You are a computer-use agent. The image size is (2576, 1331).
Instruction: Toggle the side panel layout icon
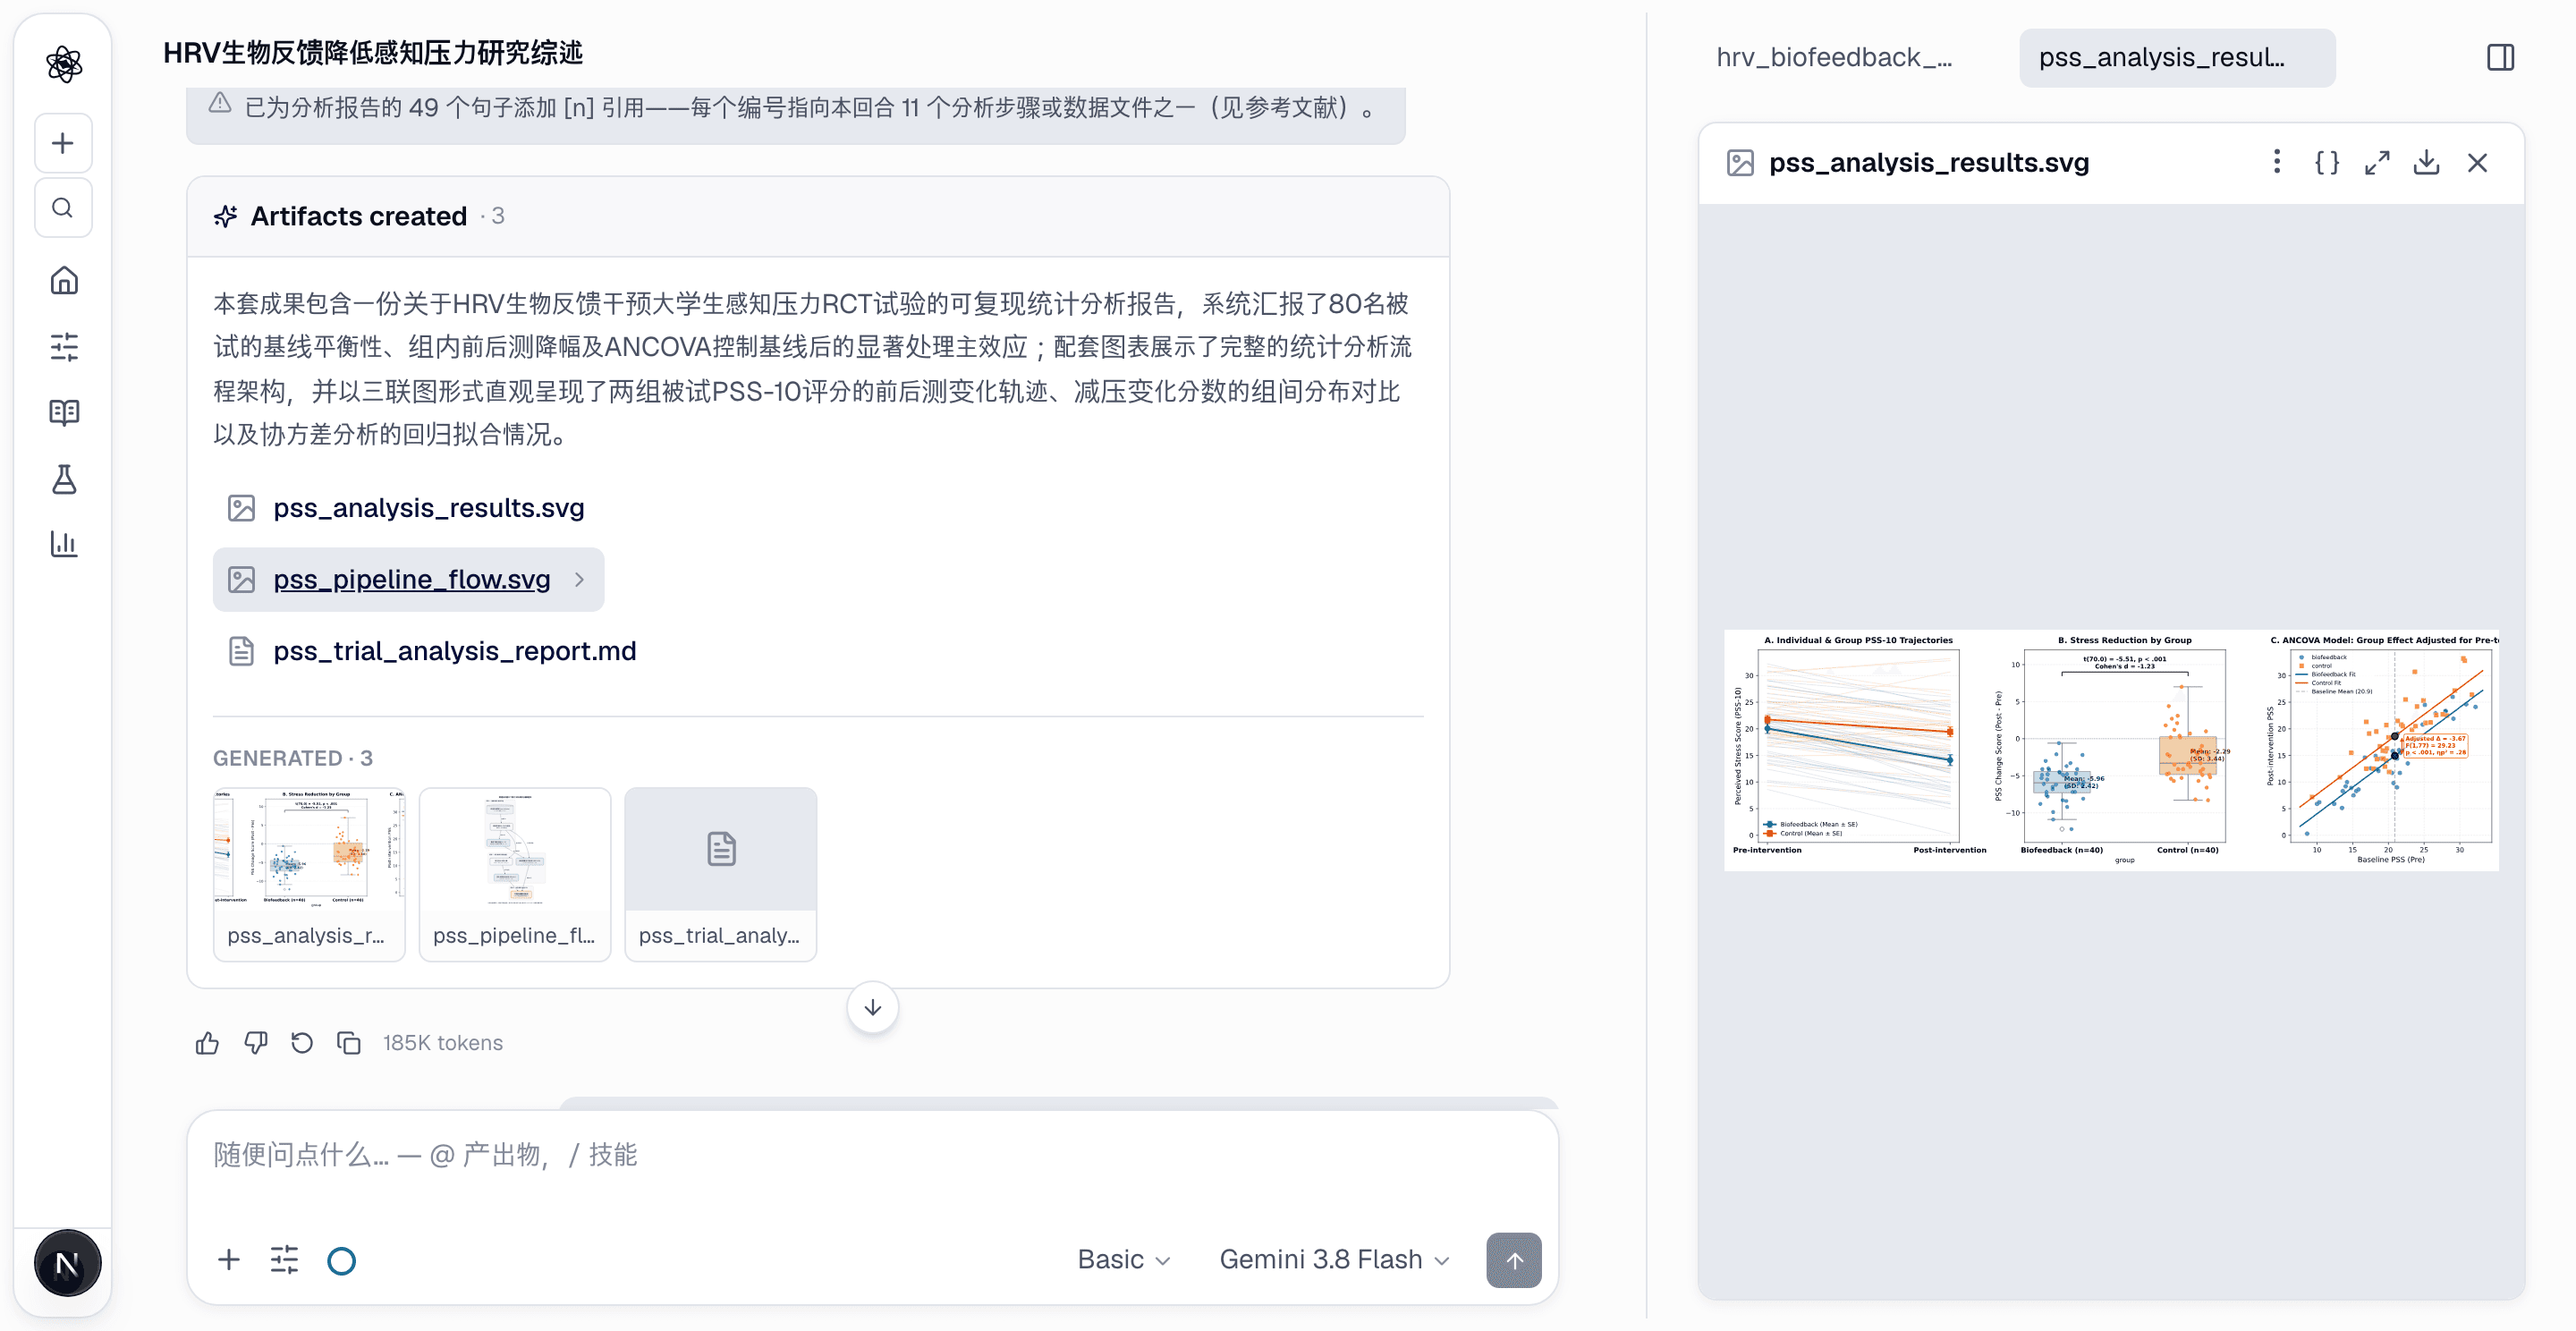pyautogui.click(x=2500, y=57)
